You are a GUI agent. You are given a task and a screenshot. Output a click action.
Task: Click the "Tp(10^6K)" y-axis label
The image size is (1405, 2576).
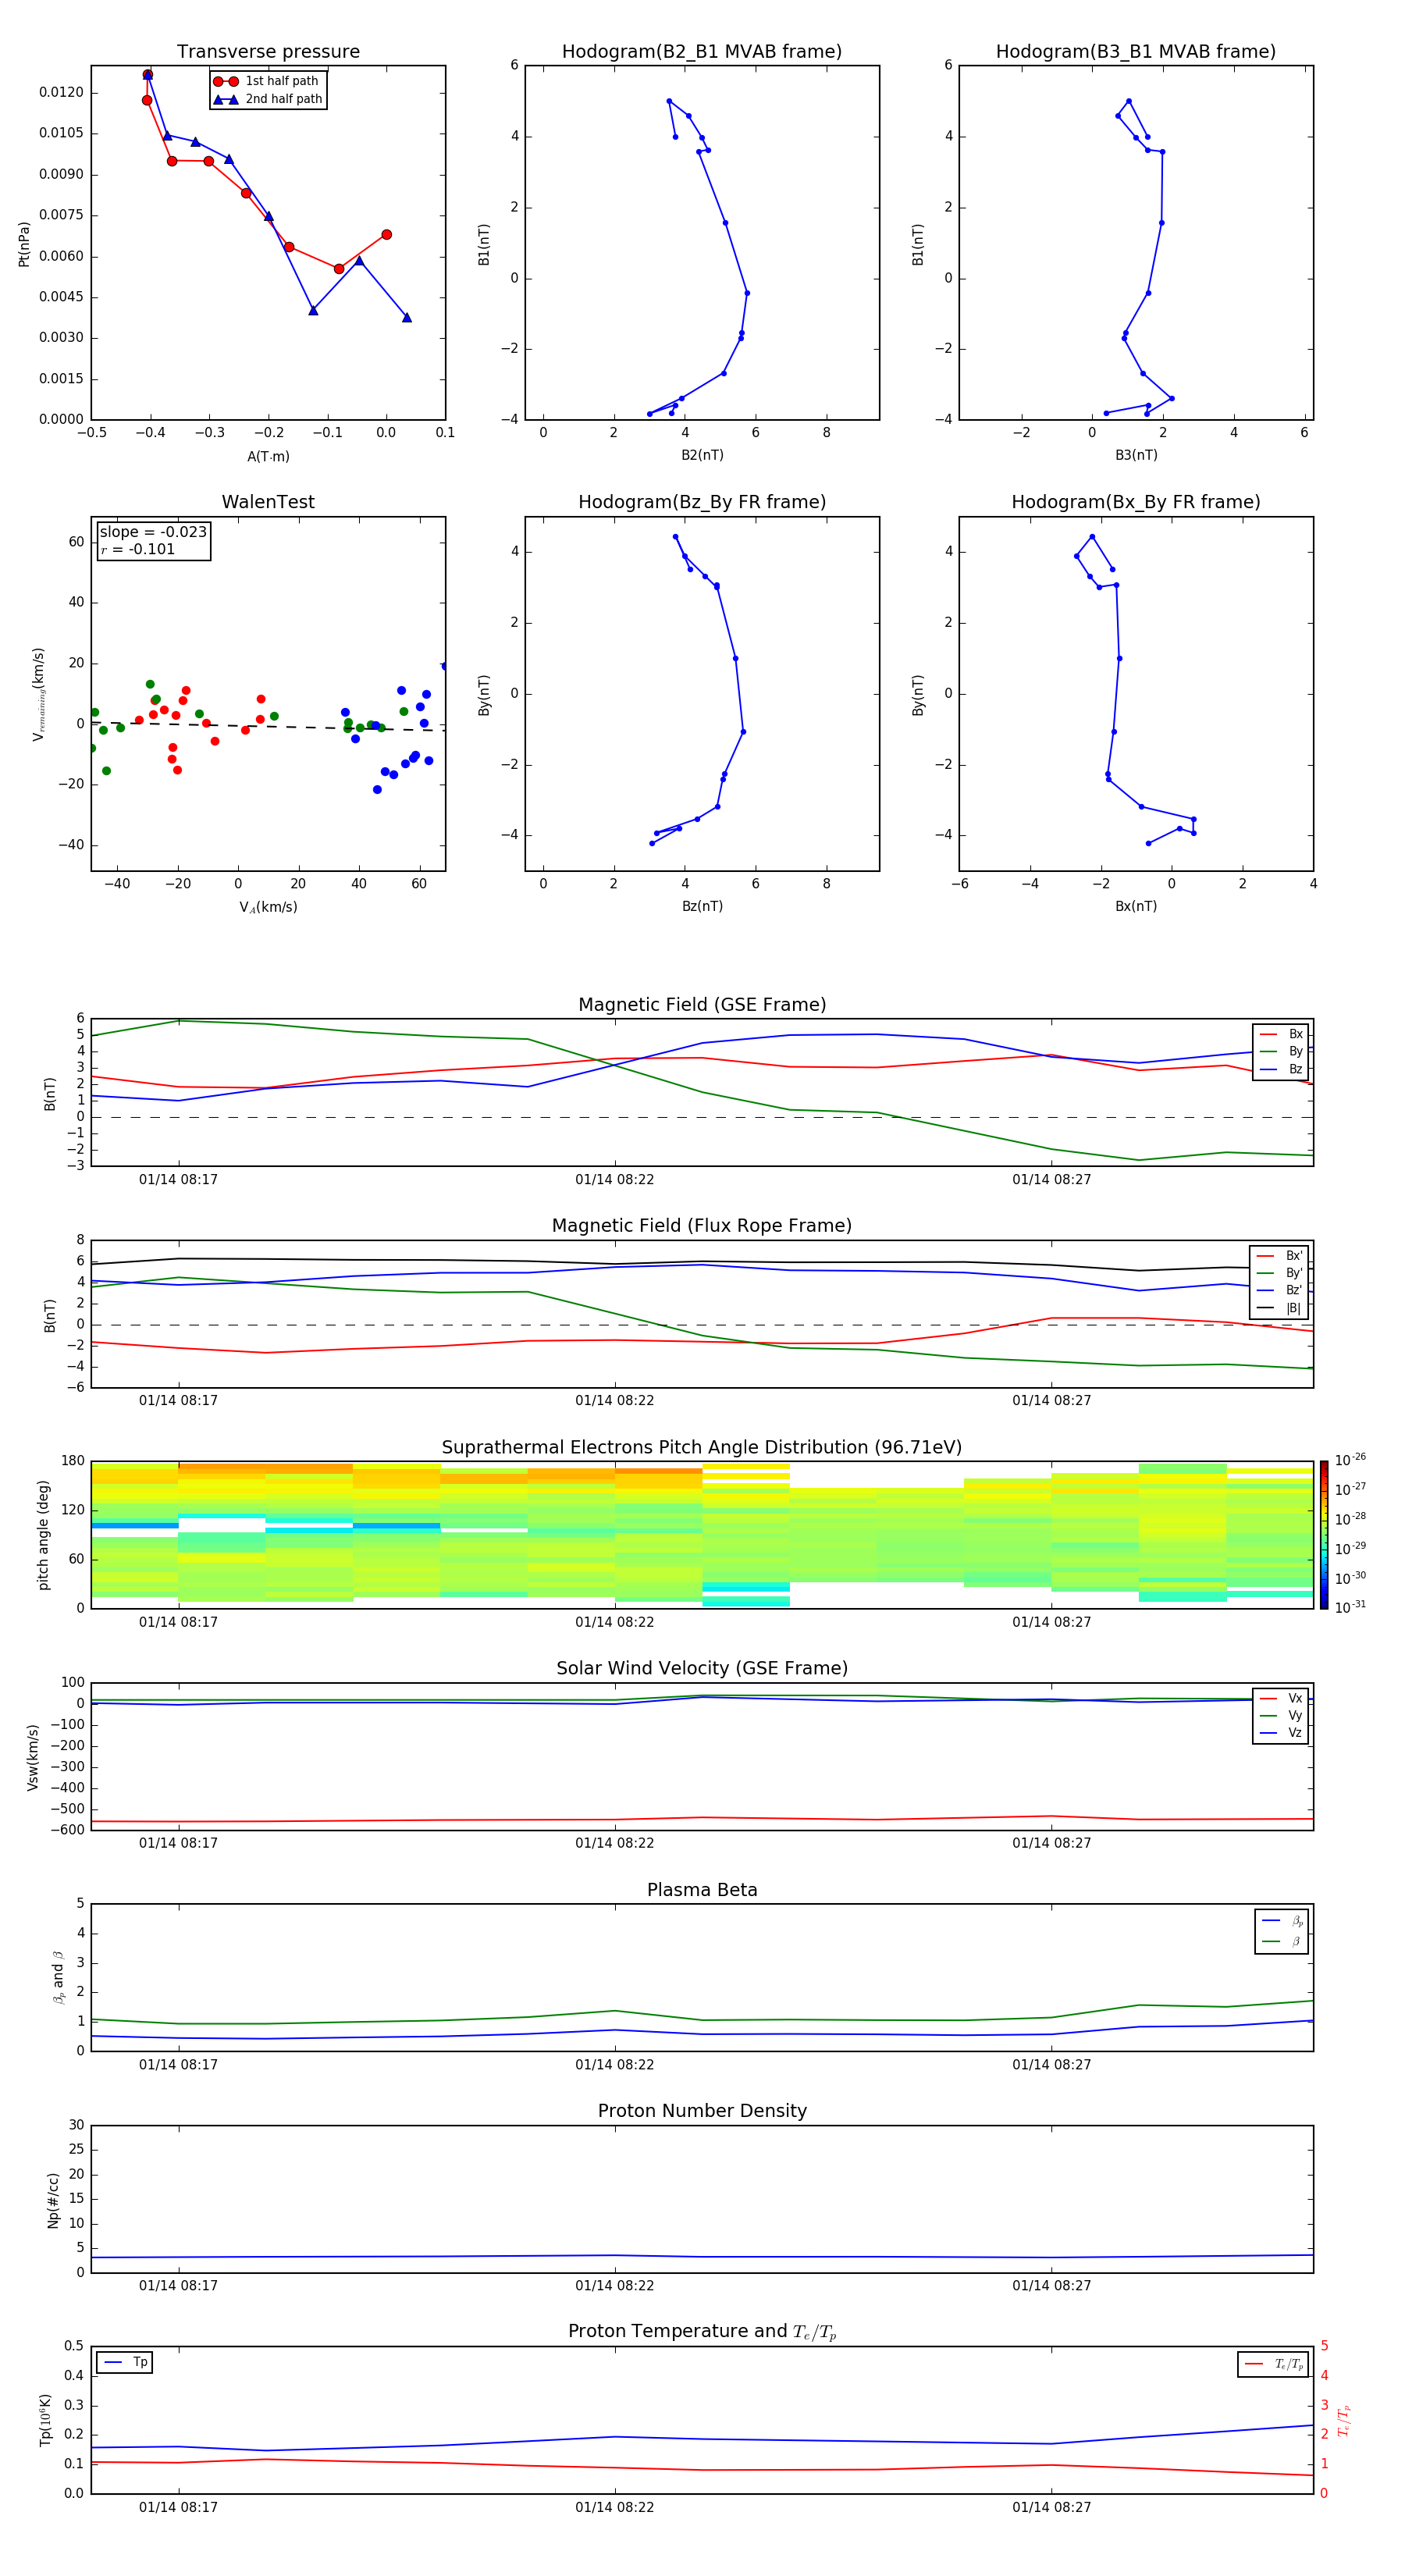(x=45, y=2420)
